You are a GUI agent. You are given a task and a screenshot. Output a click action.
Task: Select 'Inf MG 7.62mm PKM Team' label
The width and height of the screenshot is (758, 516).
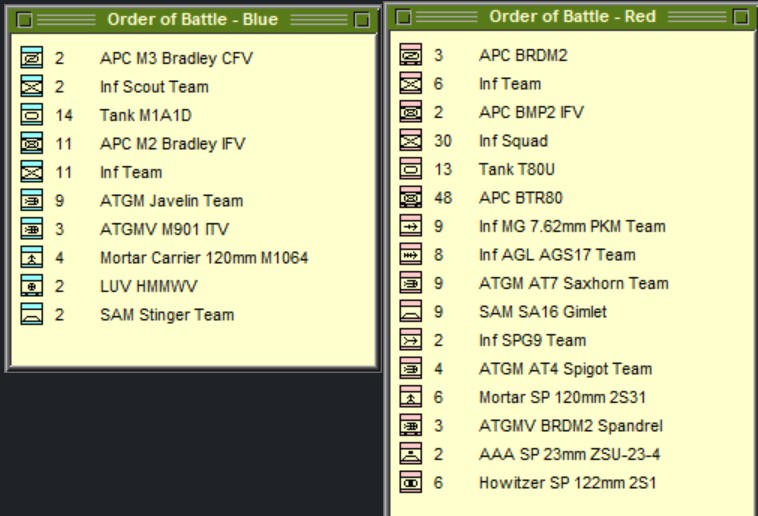572,226
